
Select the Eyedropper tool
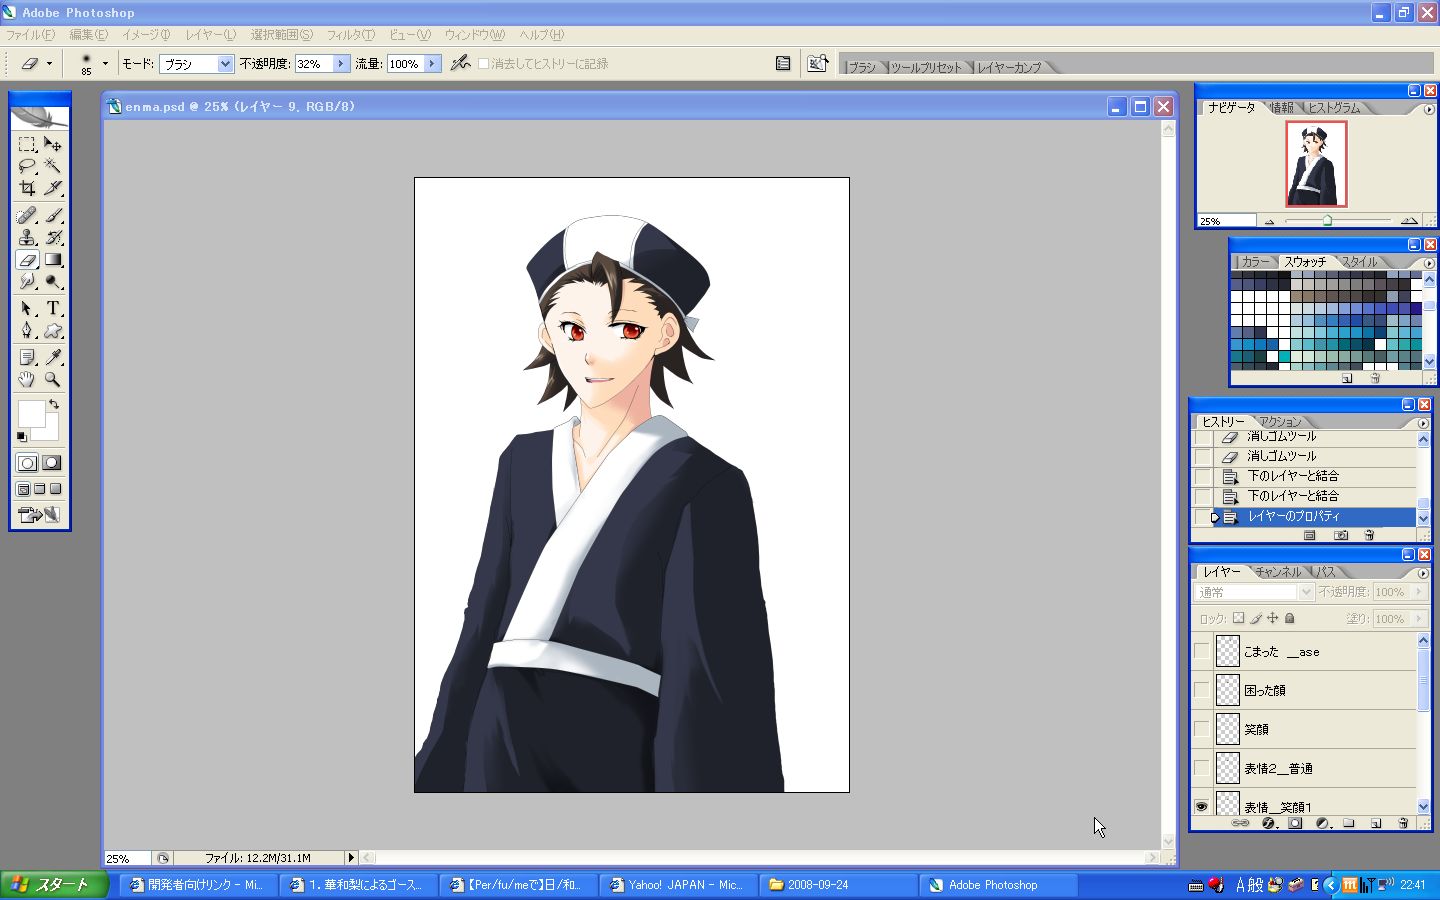click(53, 357)
